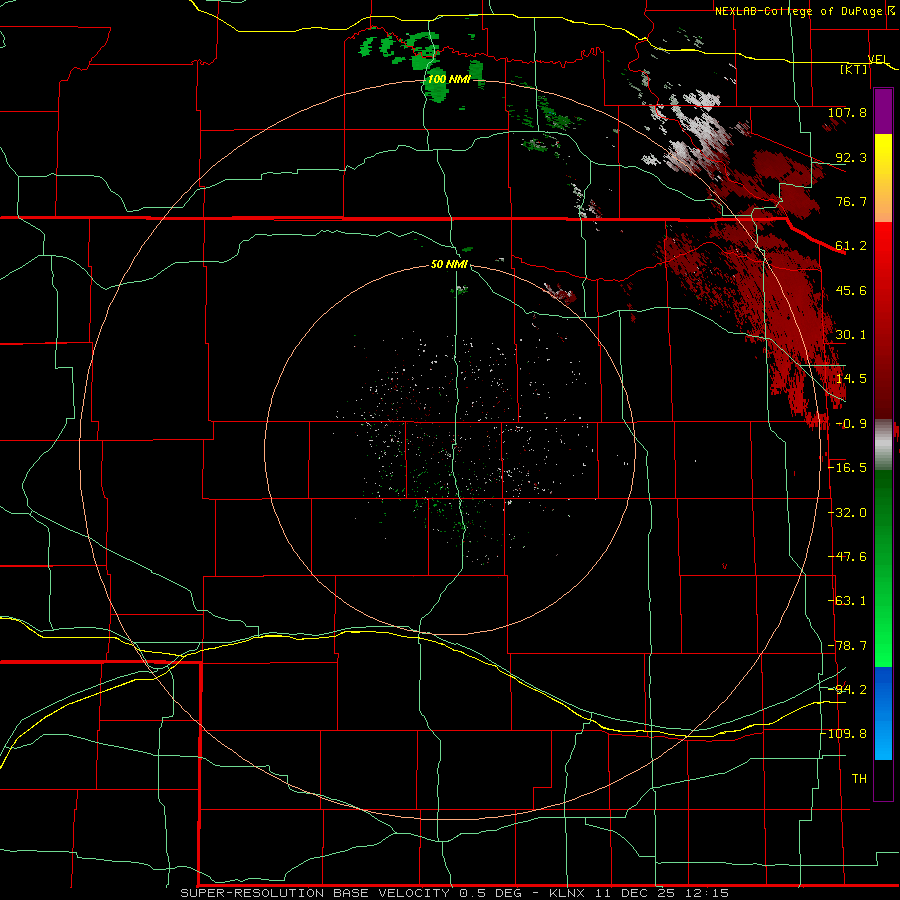This screenshot has height=900, width=900.
Task: Click the VEL product label
Action: pos(878,59)
